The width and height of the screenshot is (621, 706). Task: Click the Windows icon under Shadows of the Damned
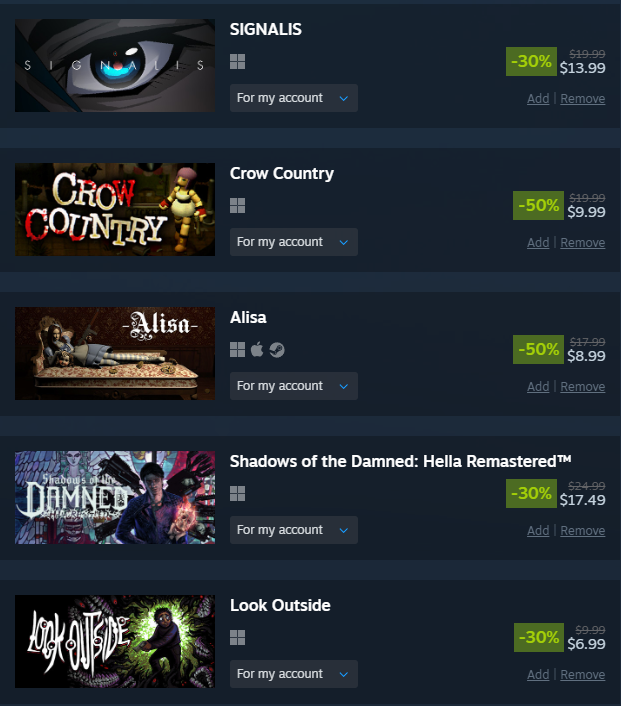[x=237, y=493]
